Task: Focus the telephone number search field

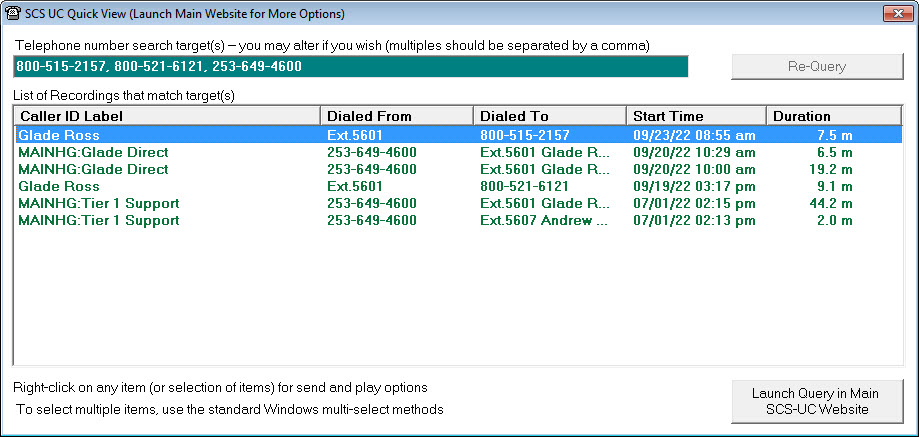Action: click(x=350, y=66)
